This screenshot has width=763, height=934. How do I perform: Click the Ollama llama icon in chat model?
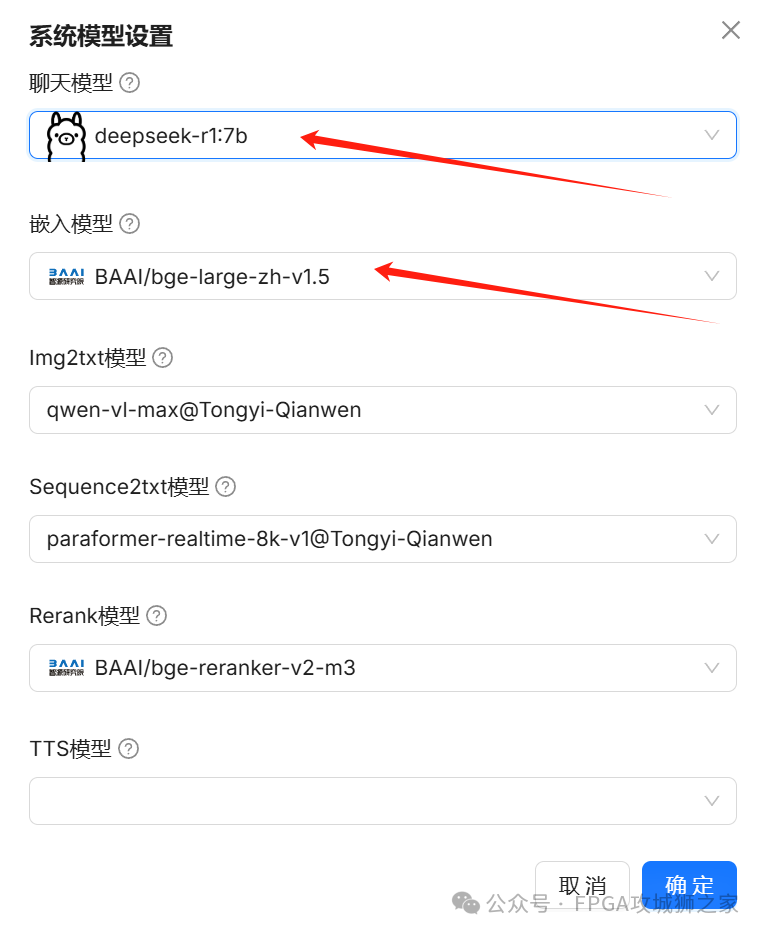tap(66, 136)
